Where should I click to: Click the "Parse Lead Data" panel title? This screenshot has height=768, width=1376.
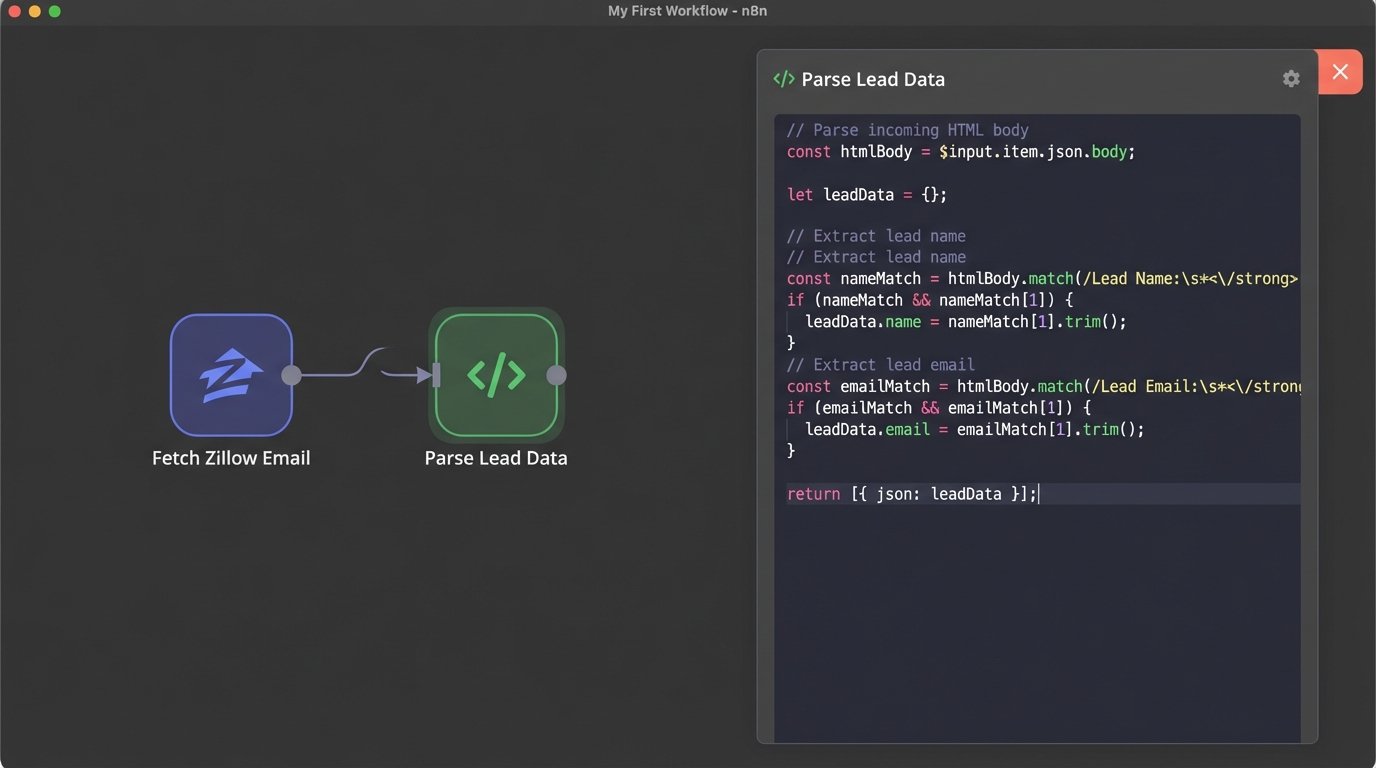point(873,80)
